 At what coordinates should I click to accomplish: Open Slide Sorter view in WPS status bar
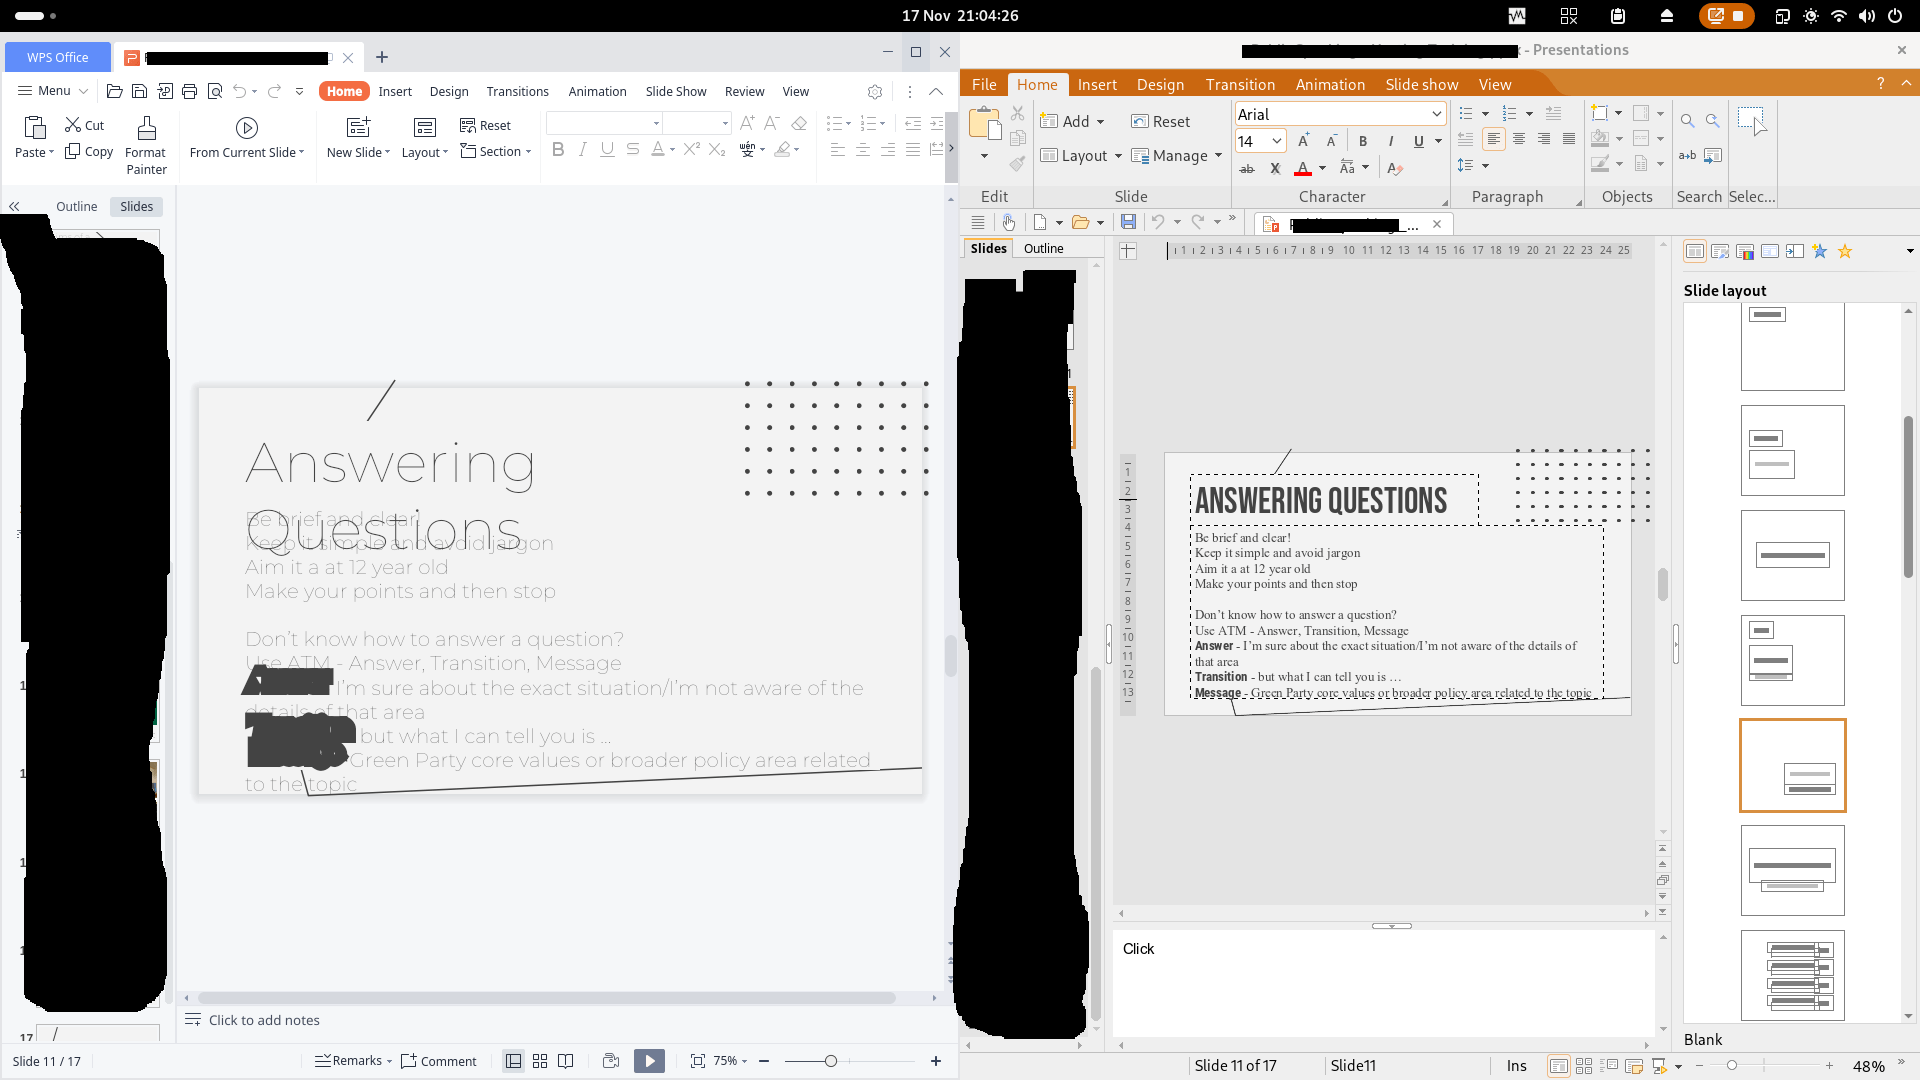540,1061
